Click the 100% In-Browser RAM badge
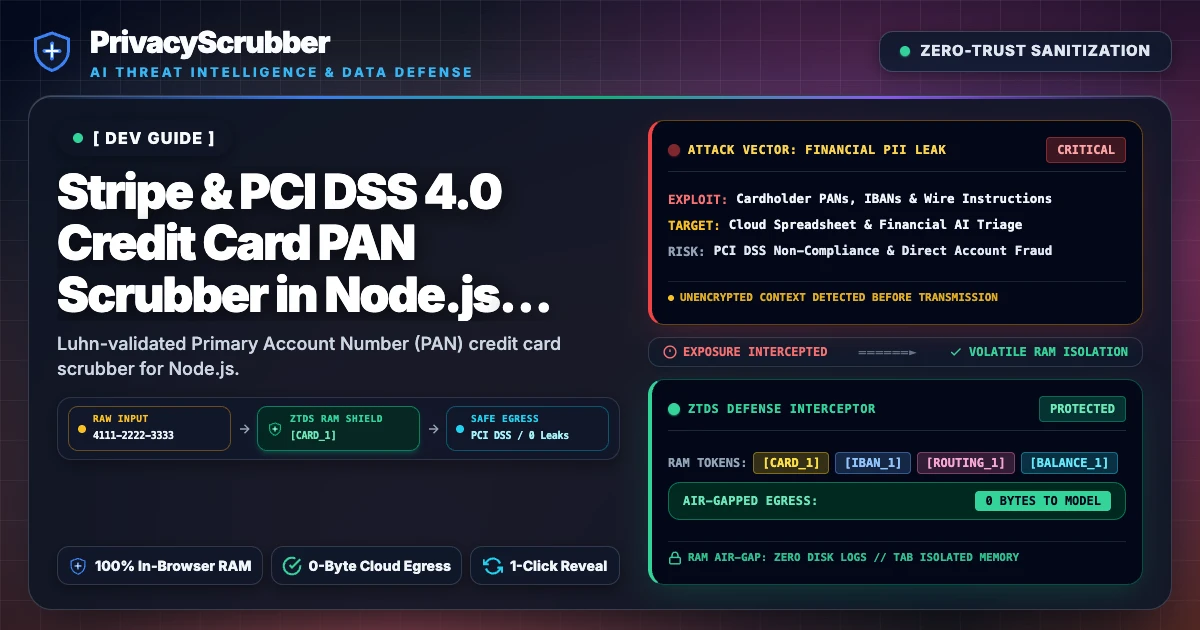Image resolution: width=1200 pixels, height=630 pixels. [160, 566]
